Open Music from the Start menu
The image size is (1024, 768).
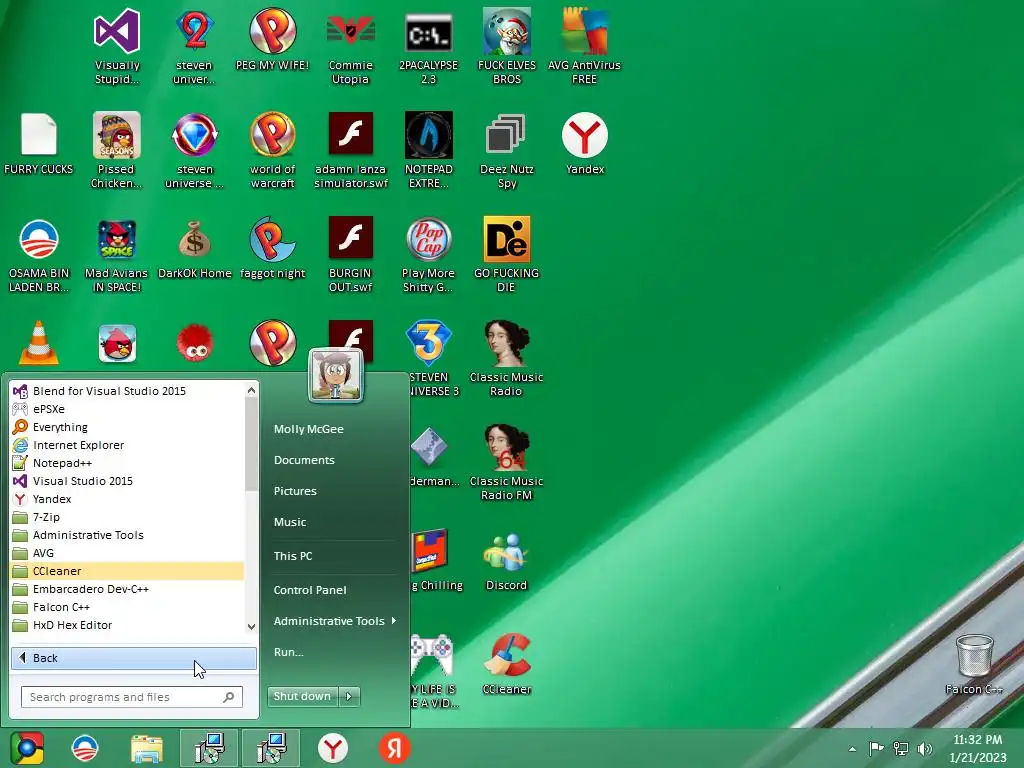[290, 522]
